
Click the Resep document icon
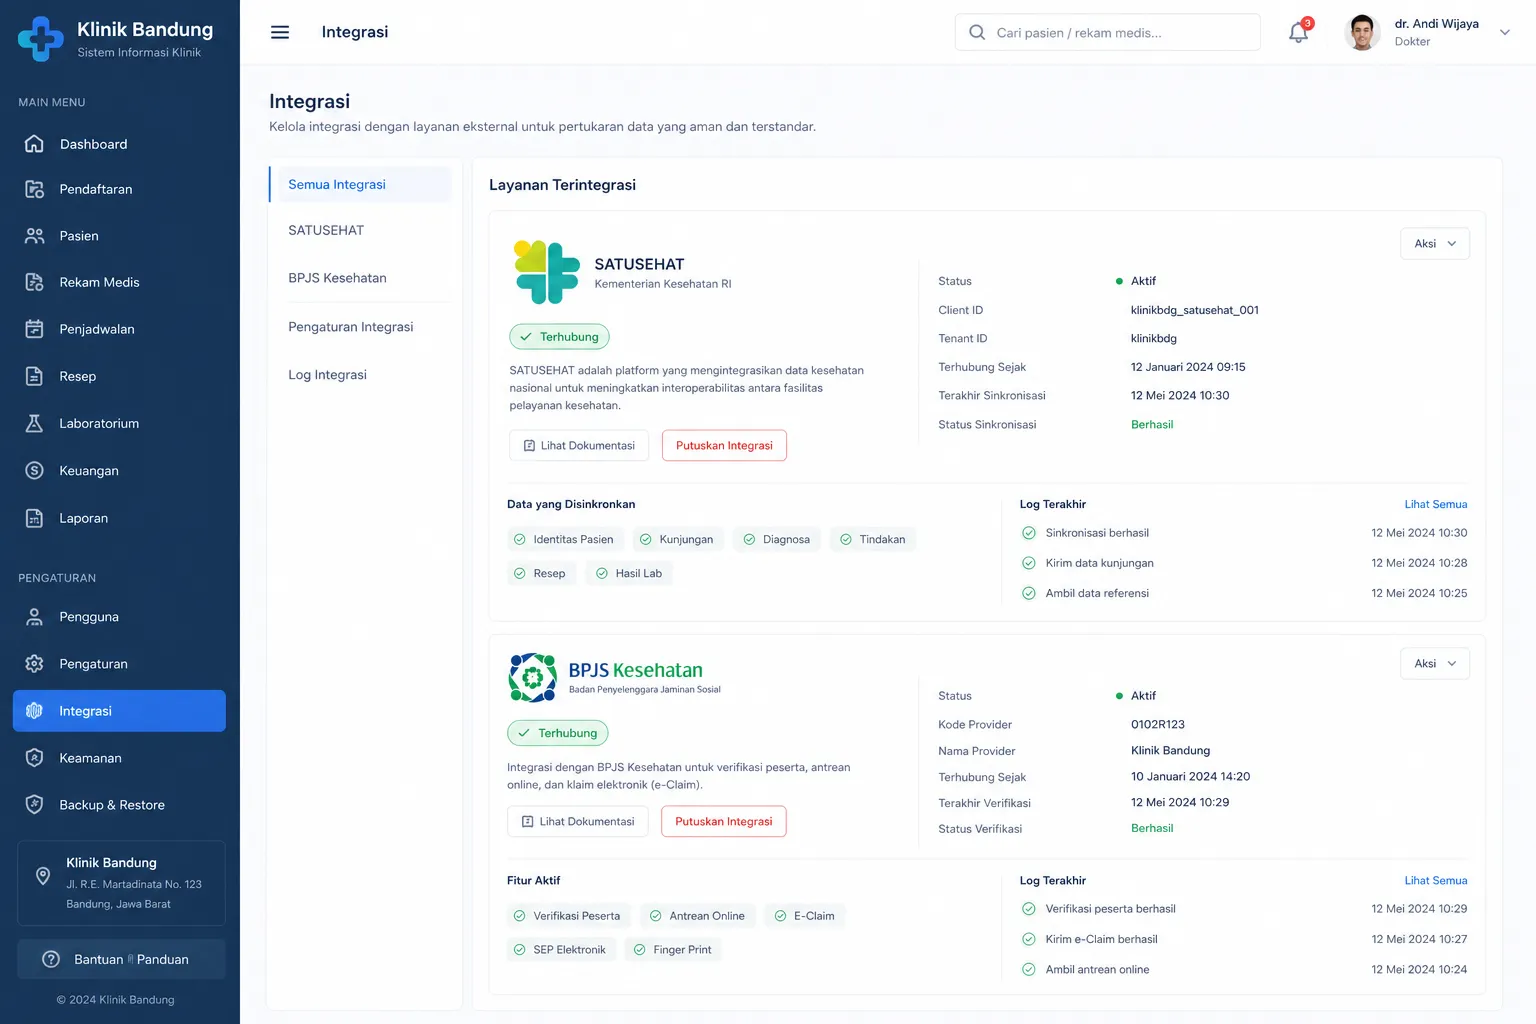click(34, 376)
